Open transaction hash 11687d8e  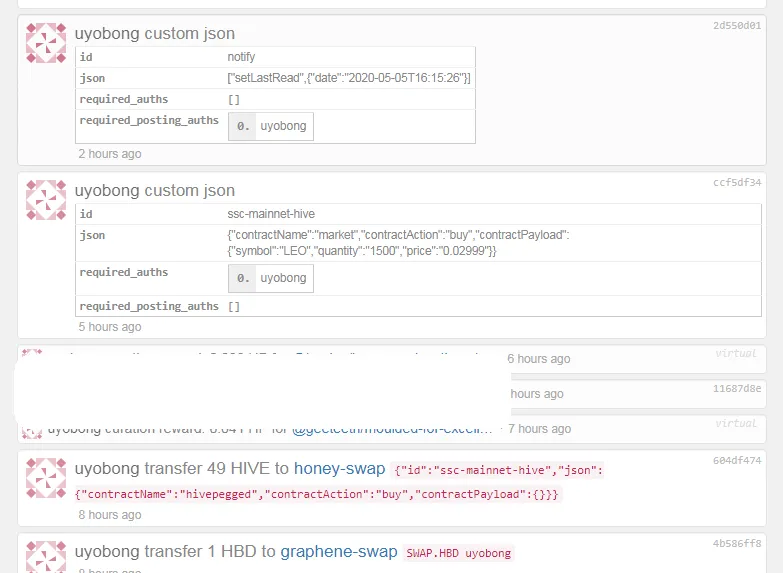737,388
